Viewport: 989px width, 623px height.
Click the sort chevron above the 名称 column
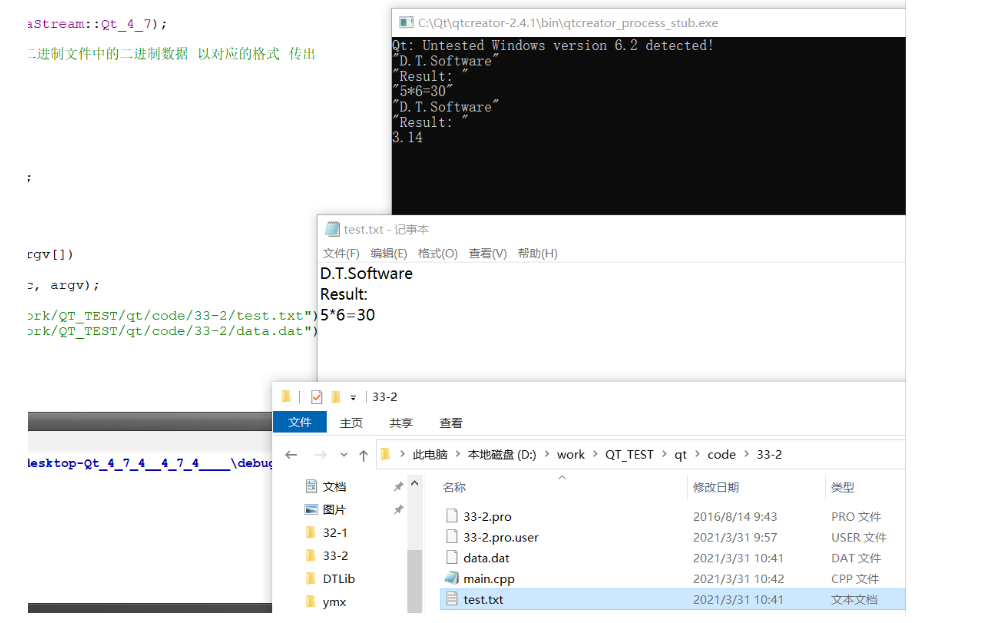(x=561, y=477)
